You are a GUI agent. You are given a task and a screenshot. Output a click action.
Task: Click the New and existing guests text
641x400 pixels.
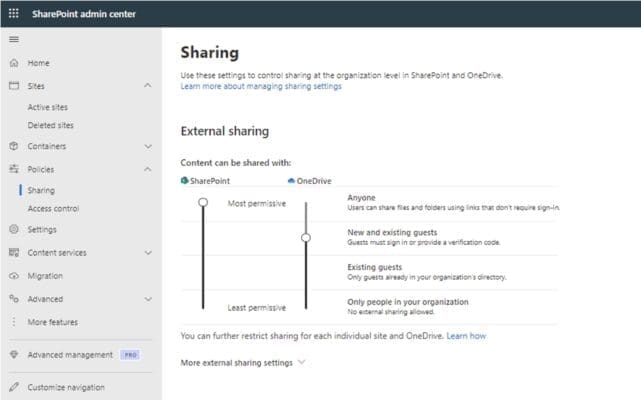392,232
